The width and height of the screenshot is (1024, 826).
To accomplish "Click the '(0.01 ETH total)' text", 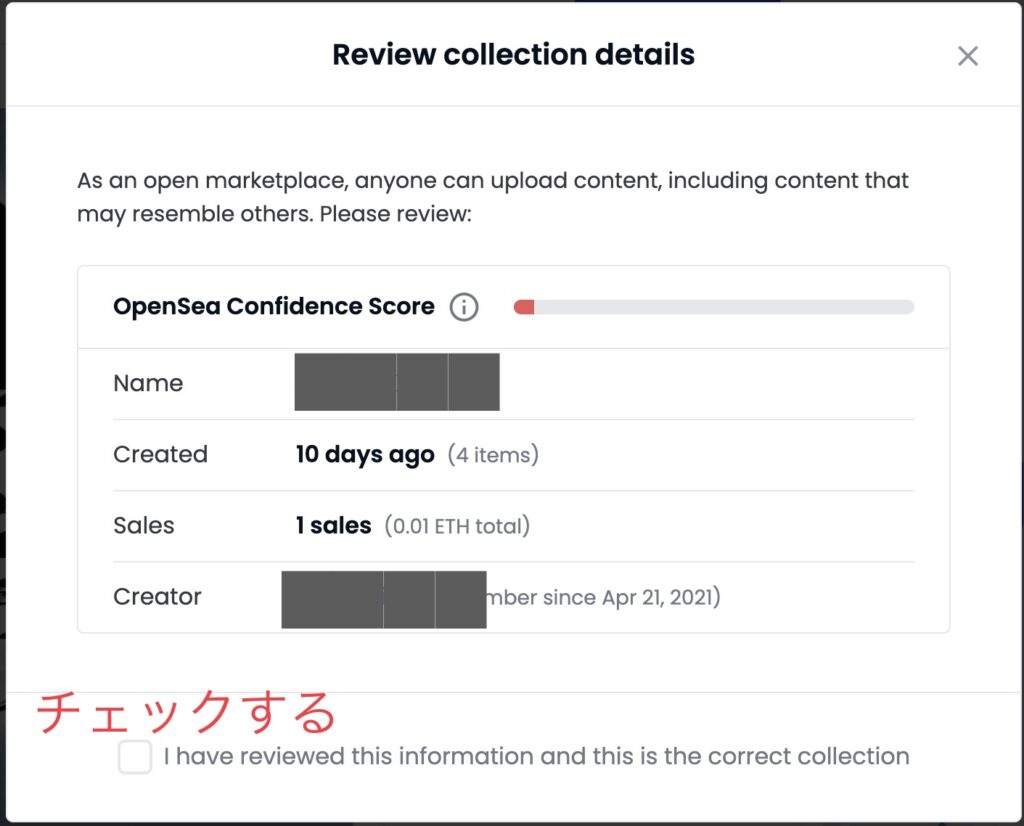I will click(x=457, y=526).
